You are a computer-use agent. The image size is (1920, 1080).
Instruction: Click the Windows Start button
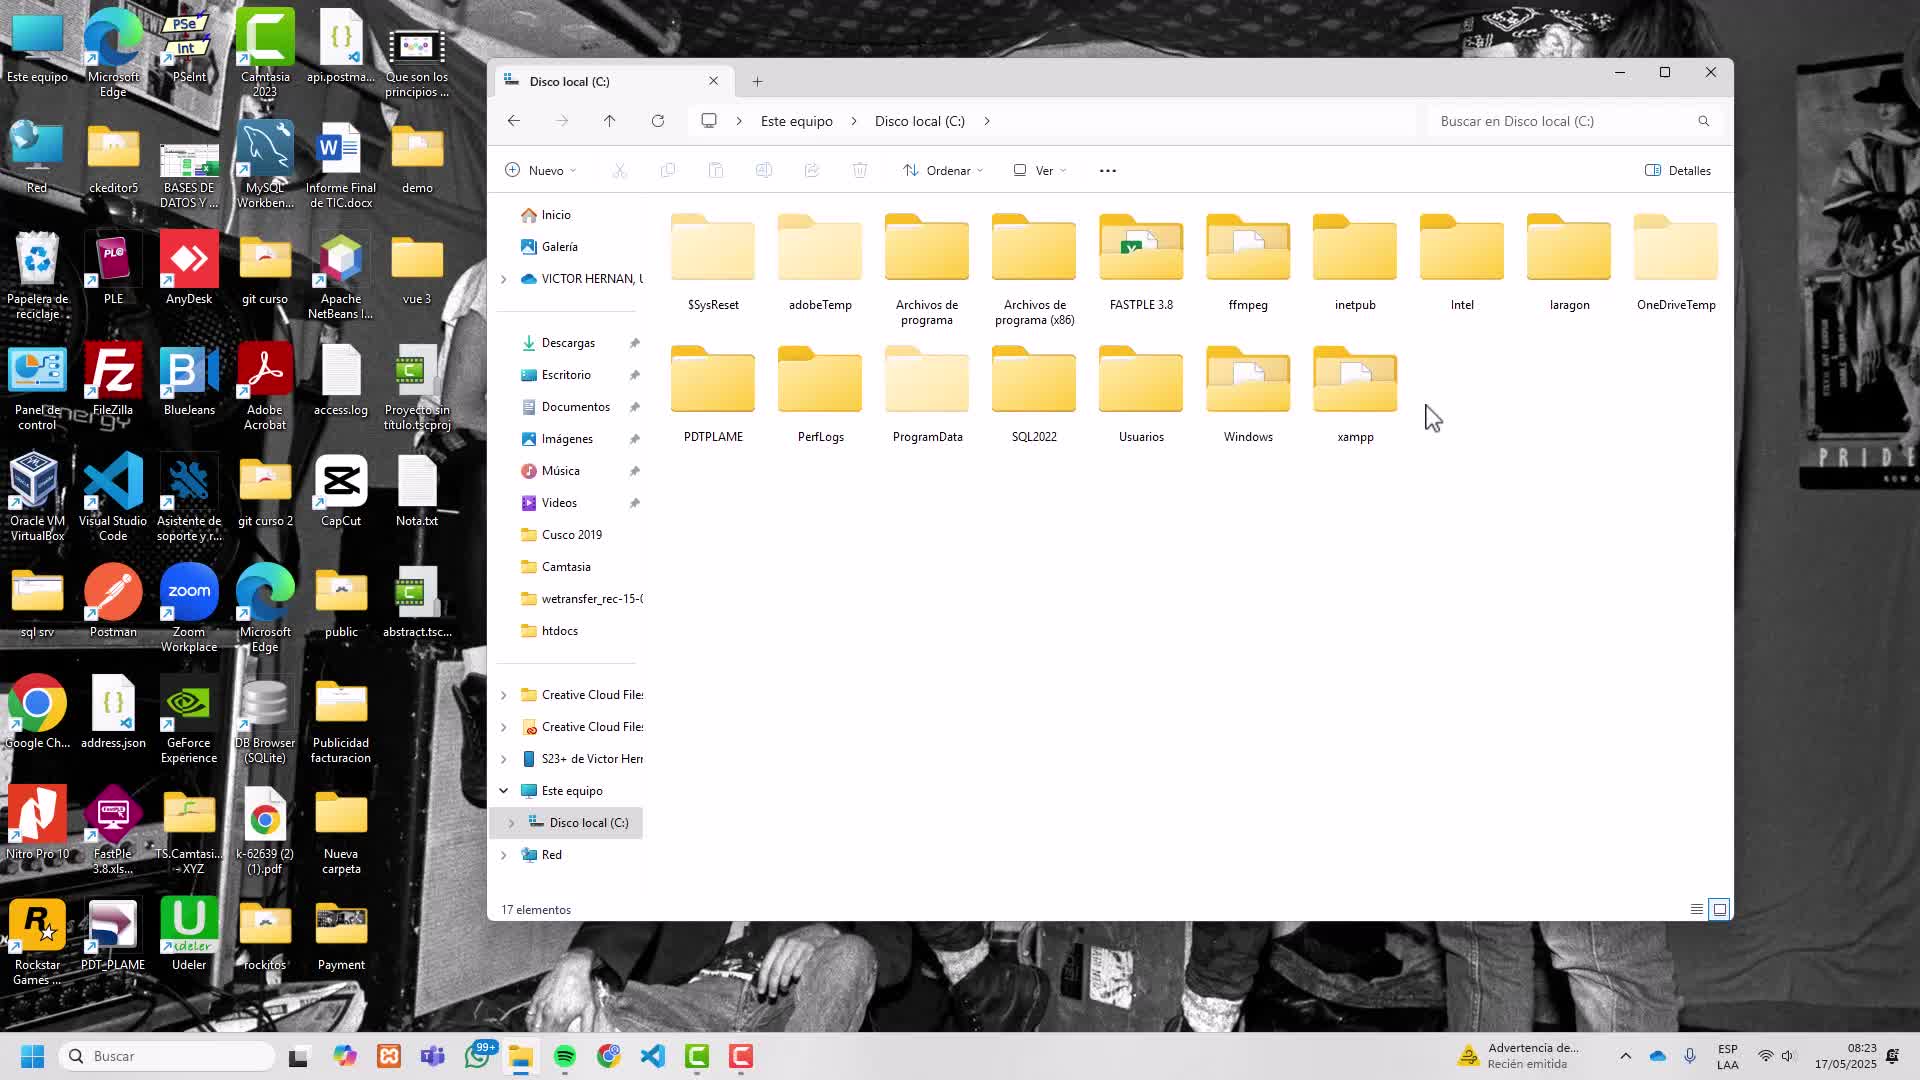pyautogui.click(x=32, y=1056)
